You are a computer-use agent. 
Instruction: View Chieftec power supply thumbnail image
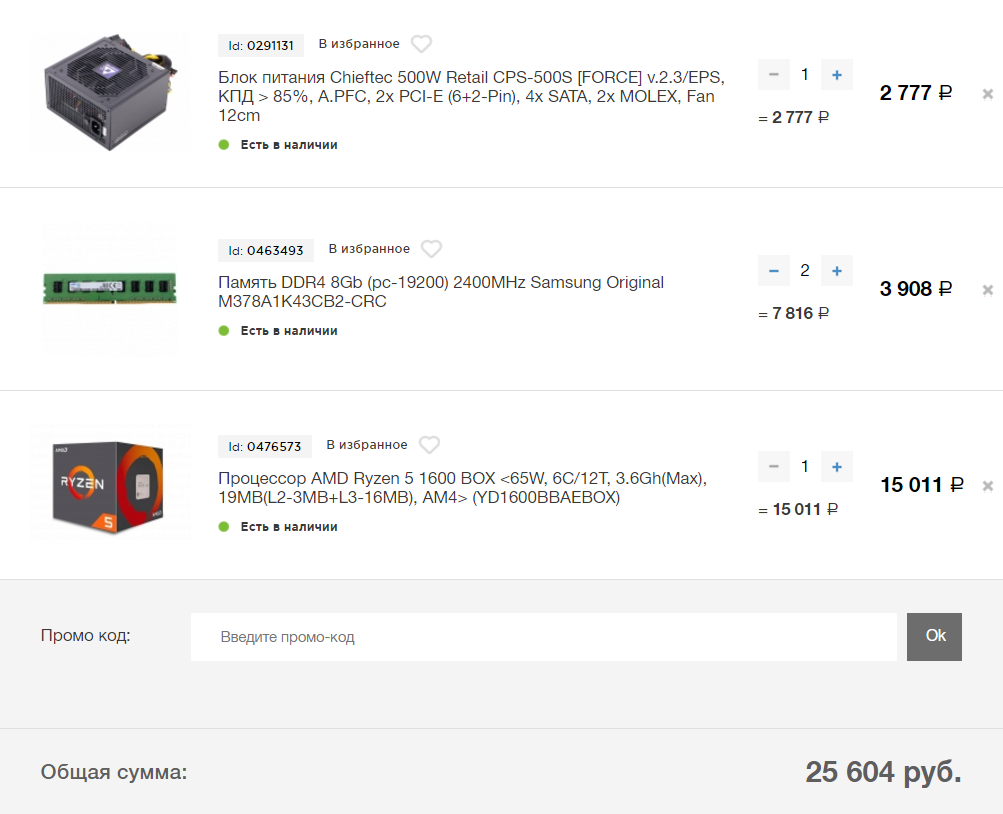point(110,92)
